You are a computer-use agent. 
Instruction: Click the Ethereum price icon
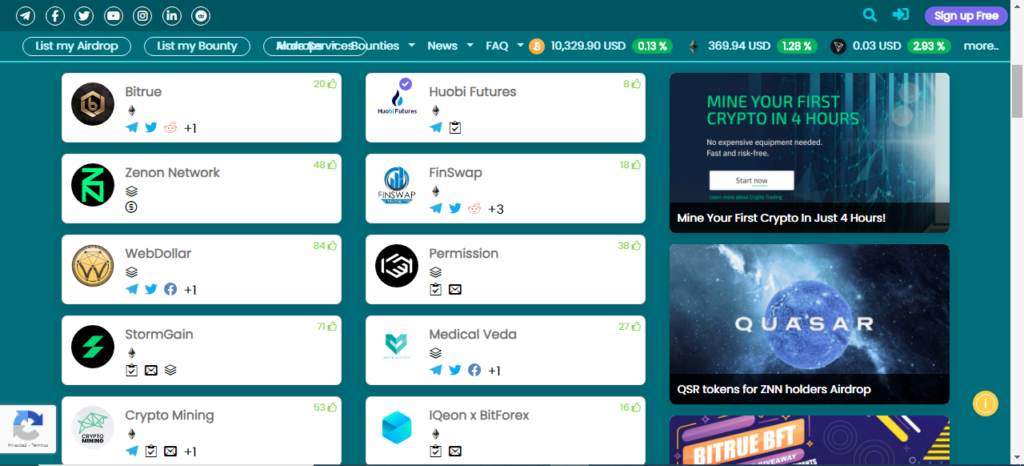693,46
